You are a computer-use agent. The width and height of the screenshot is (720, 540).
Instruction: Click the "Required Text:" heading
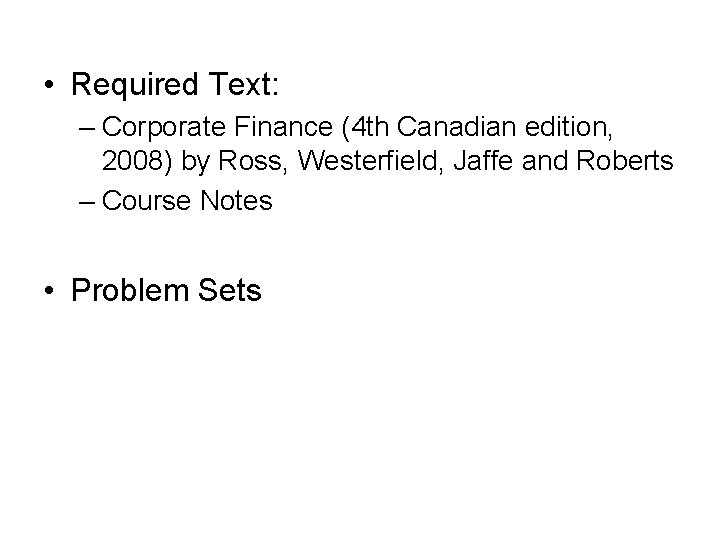176,85
